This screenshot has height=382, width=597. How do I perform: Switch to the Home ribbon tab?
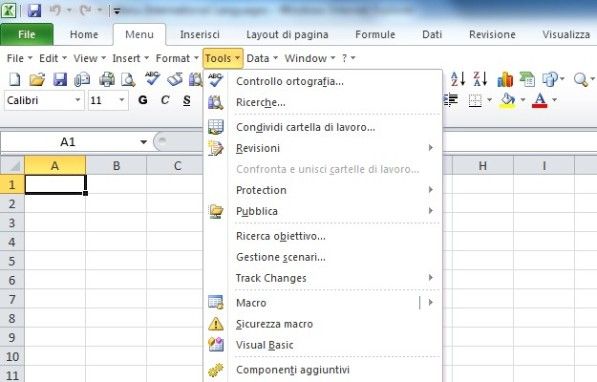coord(84,35)
